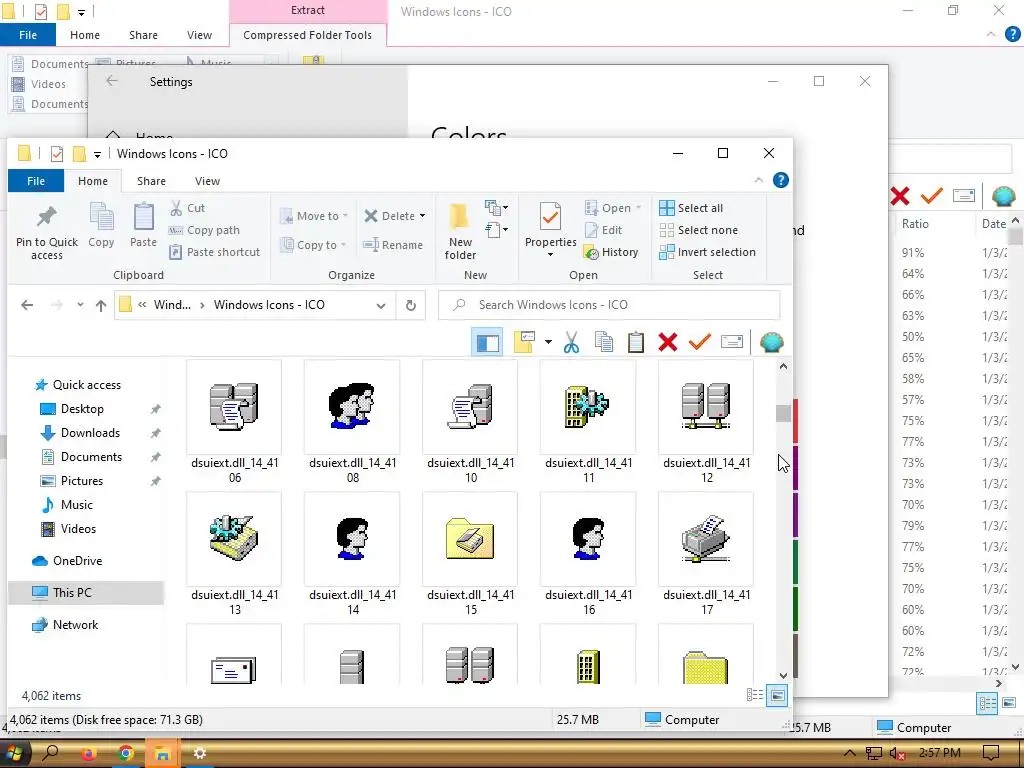Switch to the Share tab in front window
Screen dimensions: 1024x768
[x=151, y=181]
